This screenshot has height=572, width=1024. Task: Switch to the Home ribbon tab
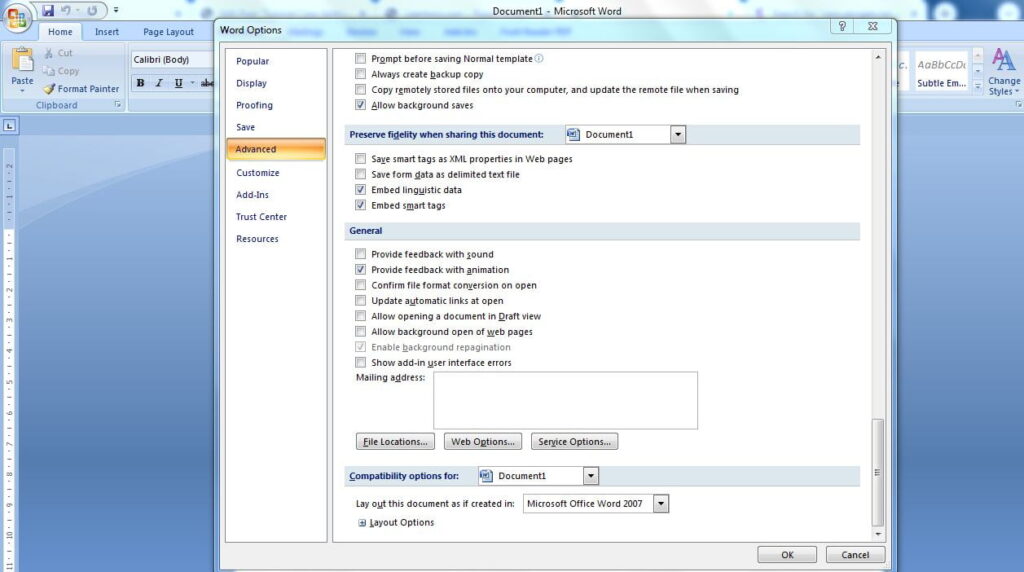pyautogui.click(x=60, y=31)
